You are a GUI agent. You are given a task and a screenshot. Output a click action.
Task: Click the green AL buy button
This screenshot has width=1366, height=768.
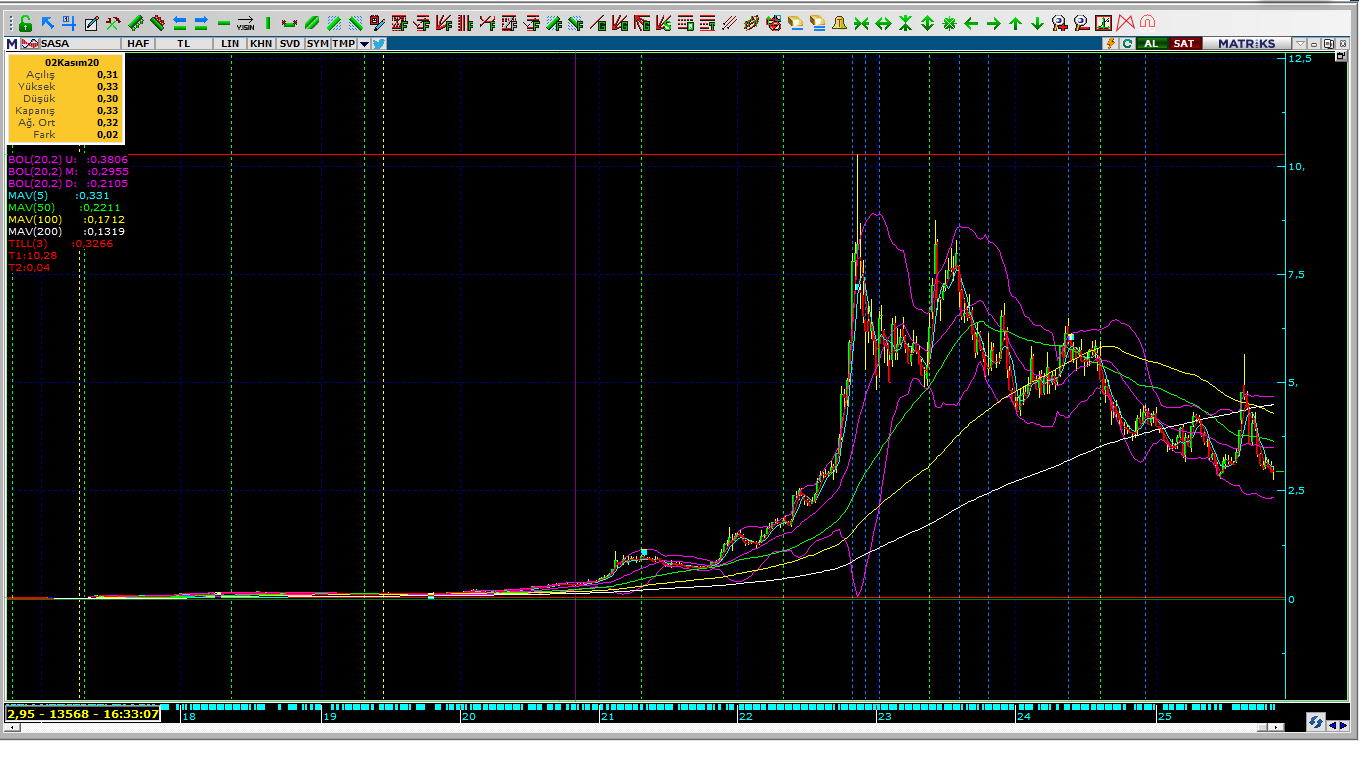(1151, 44)
